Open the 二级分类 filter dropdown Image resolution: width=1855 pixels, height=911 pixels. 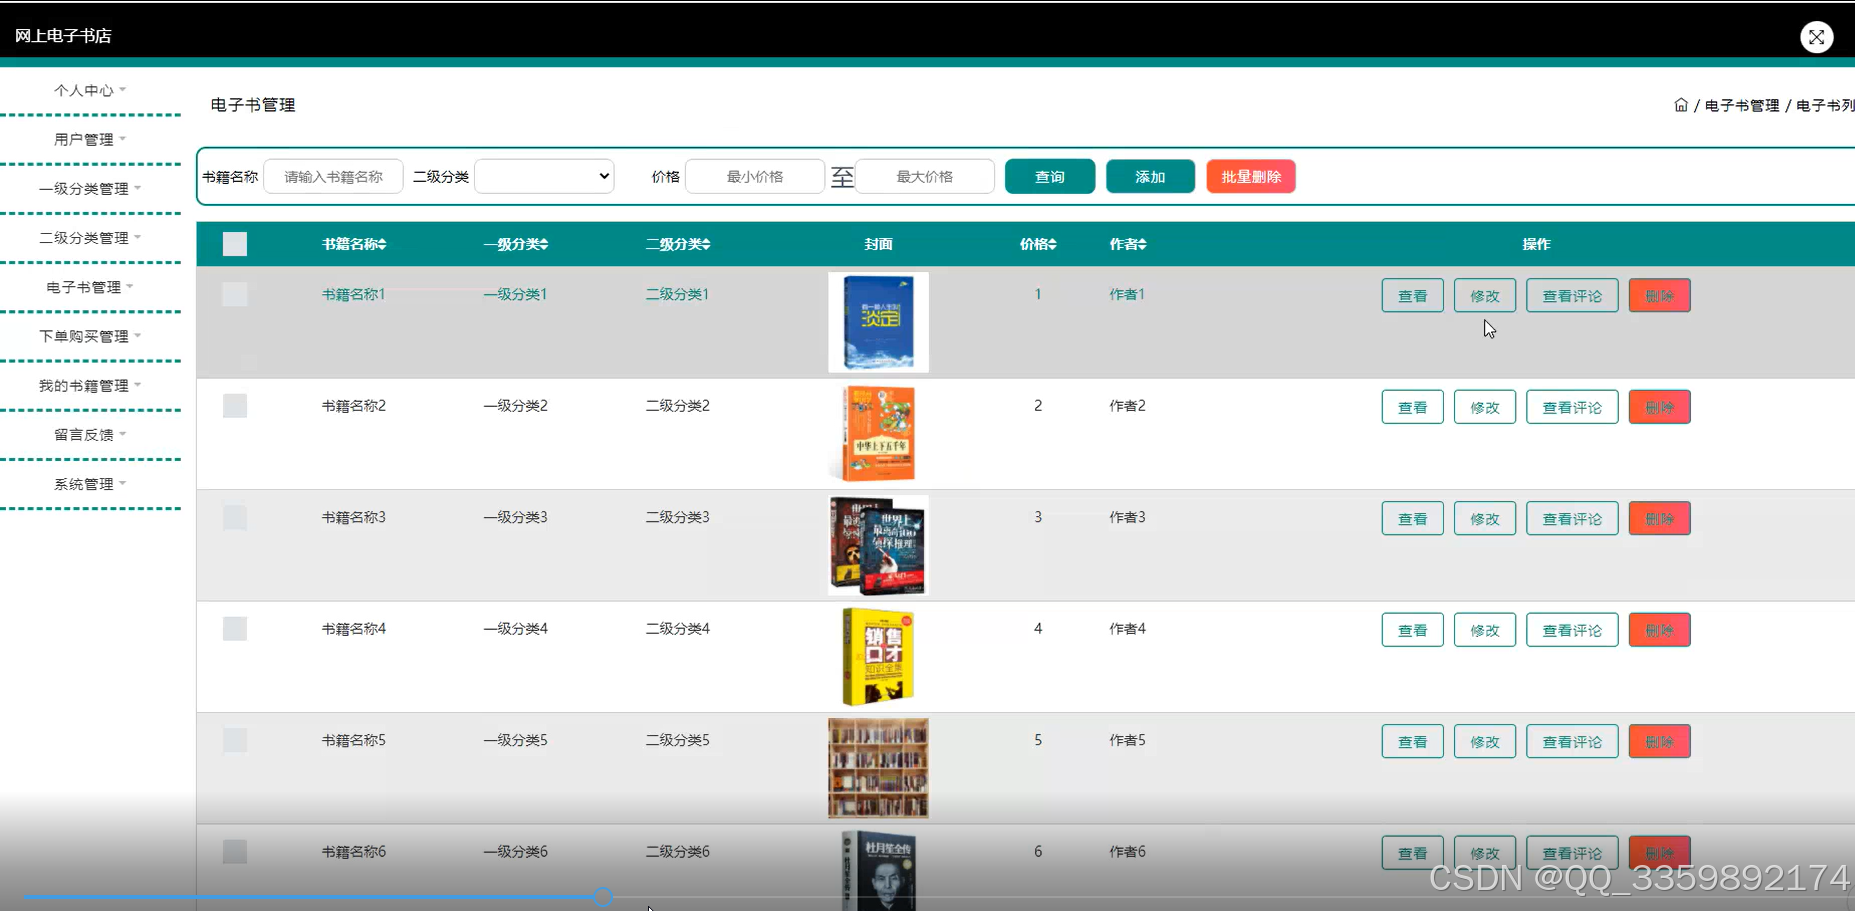(x=543, y=176)
